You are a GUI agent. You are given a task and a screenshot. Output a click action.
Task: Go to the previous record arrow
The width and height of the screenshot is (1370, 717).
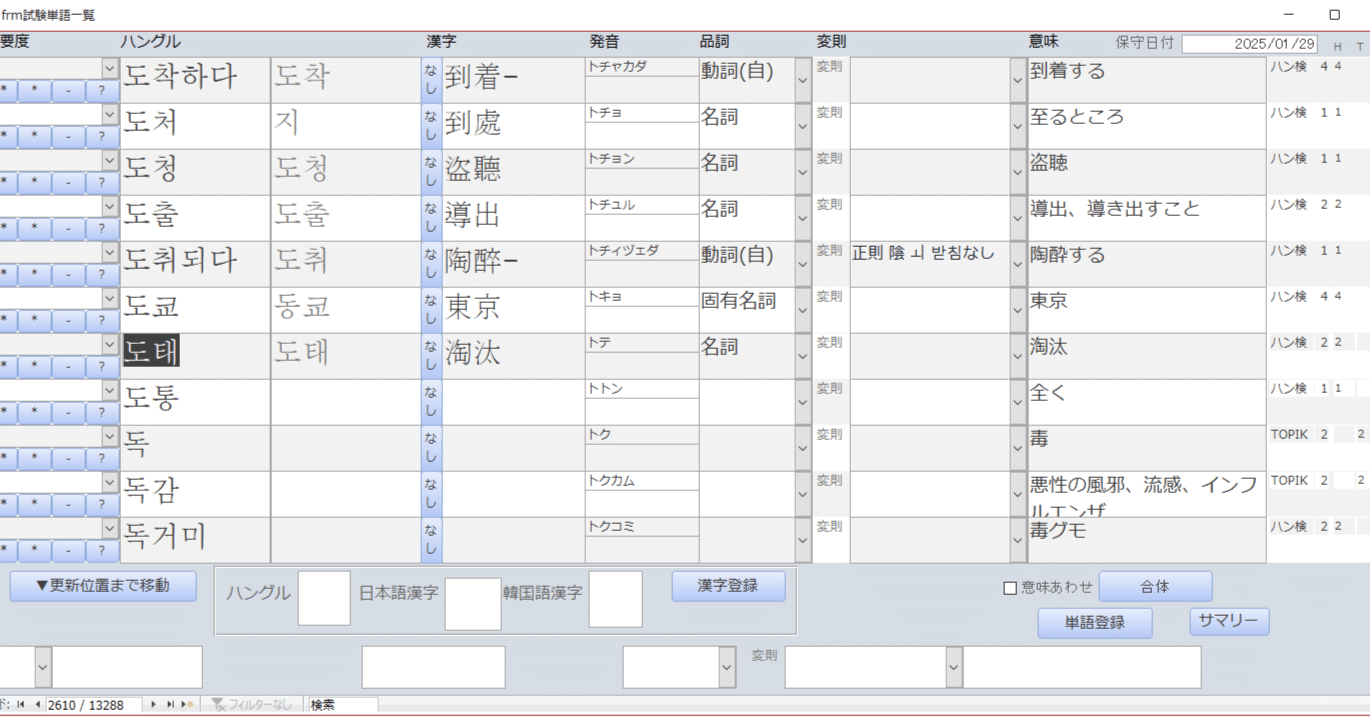(x=37, y=705)
